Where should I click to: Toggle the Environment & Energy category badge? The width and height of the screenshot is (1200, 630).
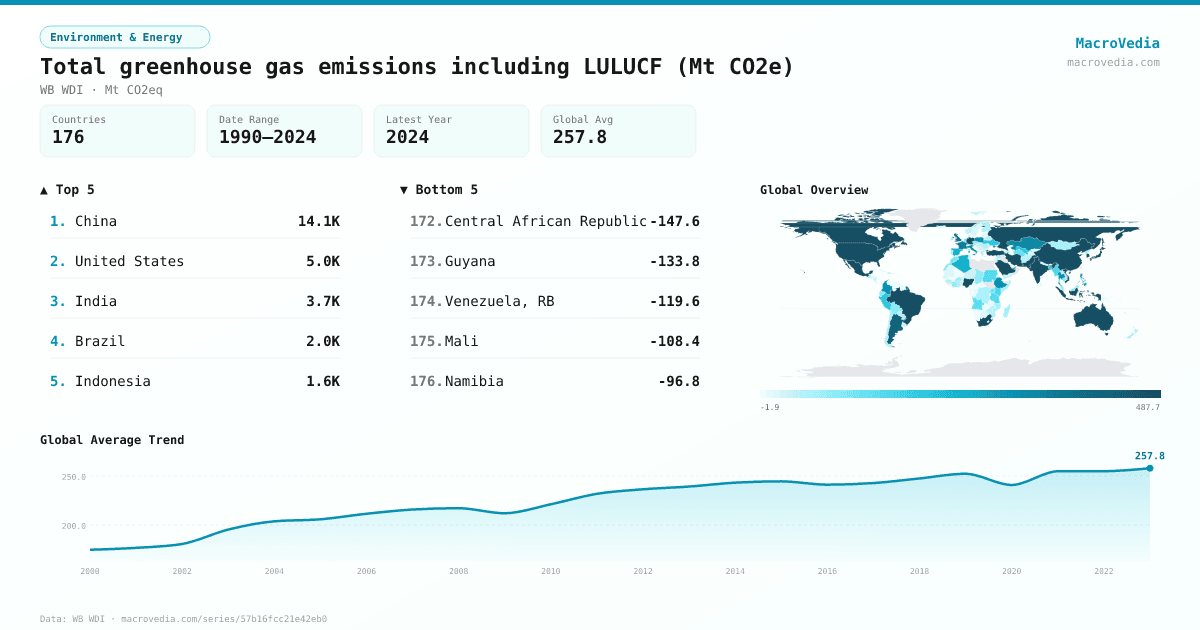pyautogui.click(x=124, y=36)
